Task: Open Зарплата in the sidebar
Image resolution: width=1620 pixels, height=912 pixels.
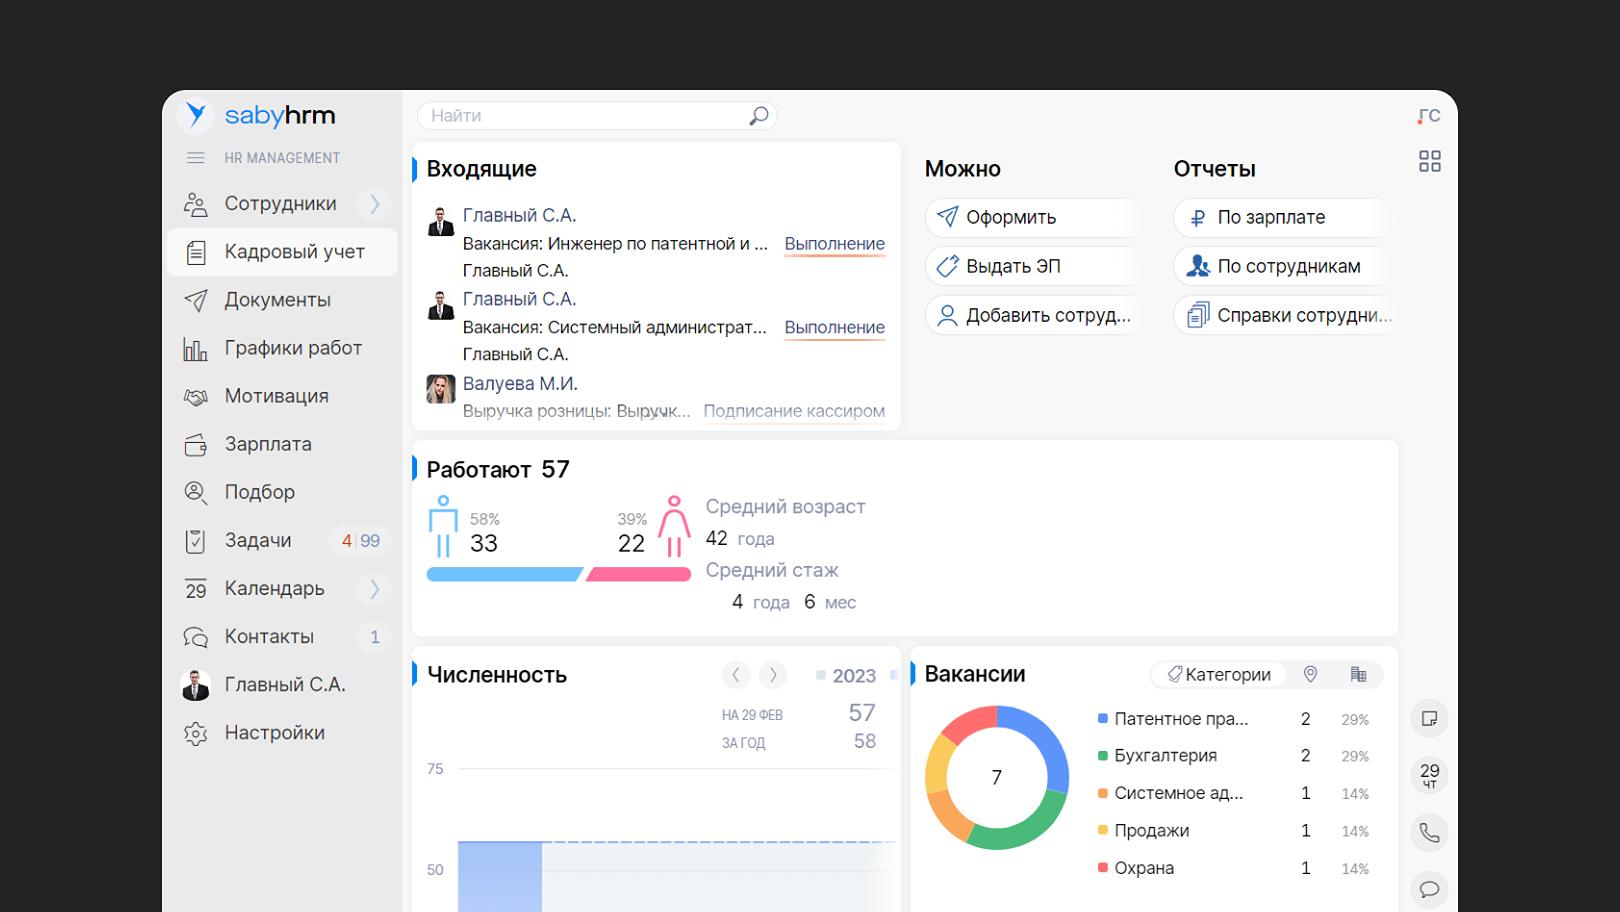Action: (268, 444)
